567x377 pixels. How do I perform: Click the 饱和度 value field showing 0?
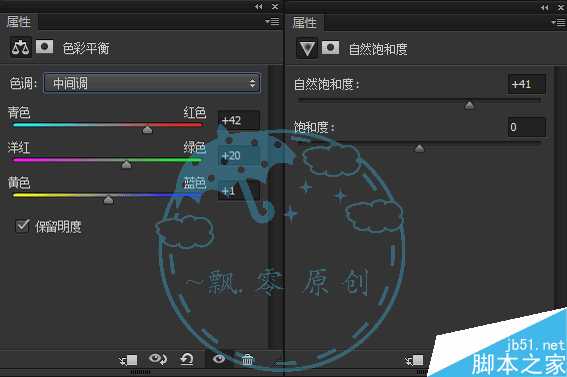(527, 127)
